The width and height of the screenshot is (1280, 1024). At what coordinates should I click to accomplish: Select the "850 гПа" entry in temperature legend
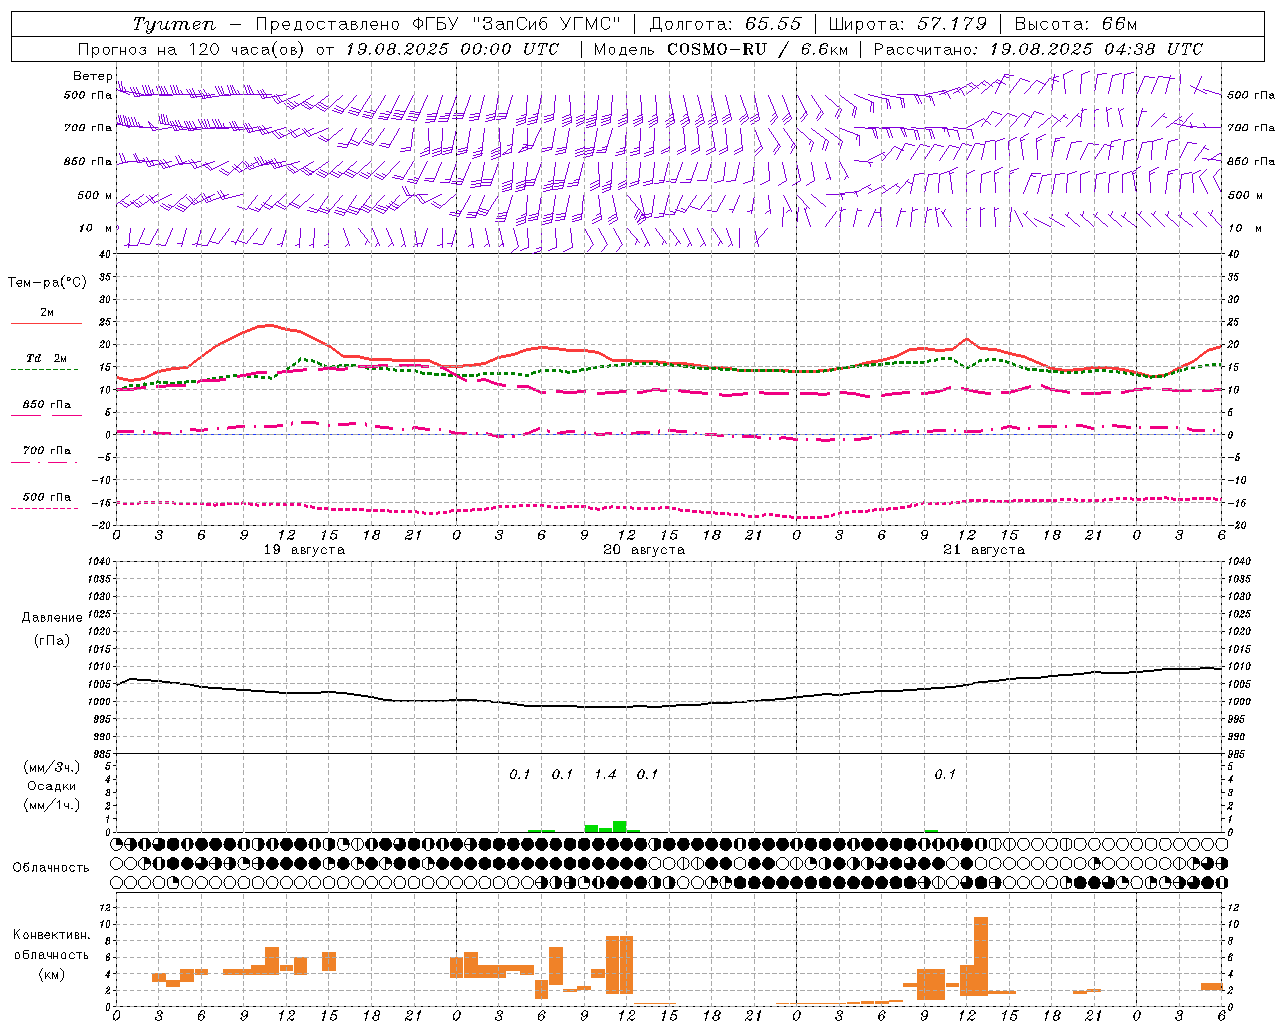(x=46, y=404)
